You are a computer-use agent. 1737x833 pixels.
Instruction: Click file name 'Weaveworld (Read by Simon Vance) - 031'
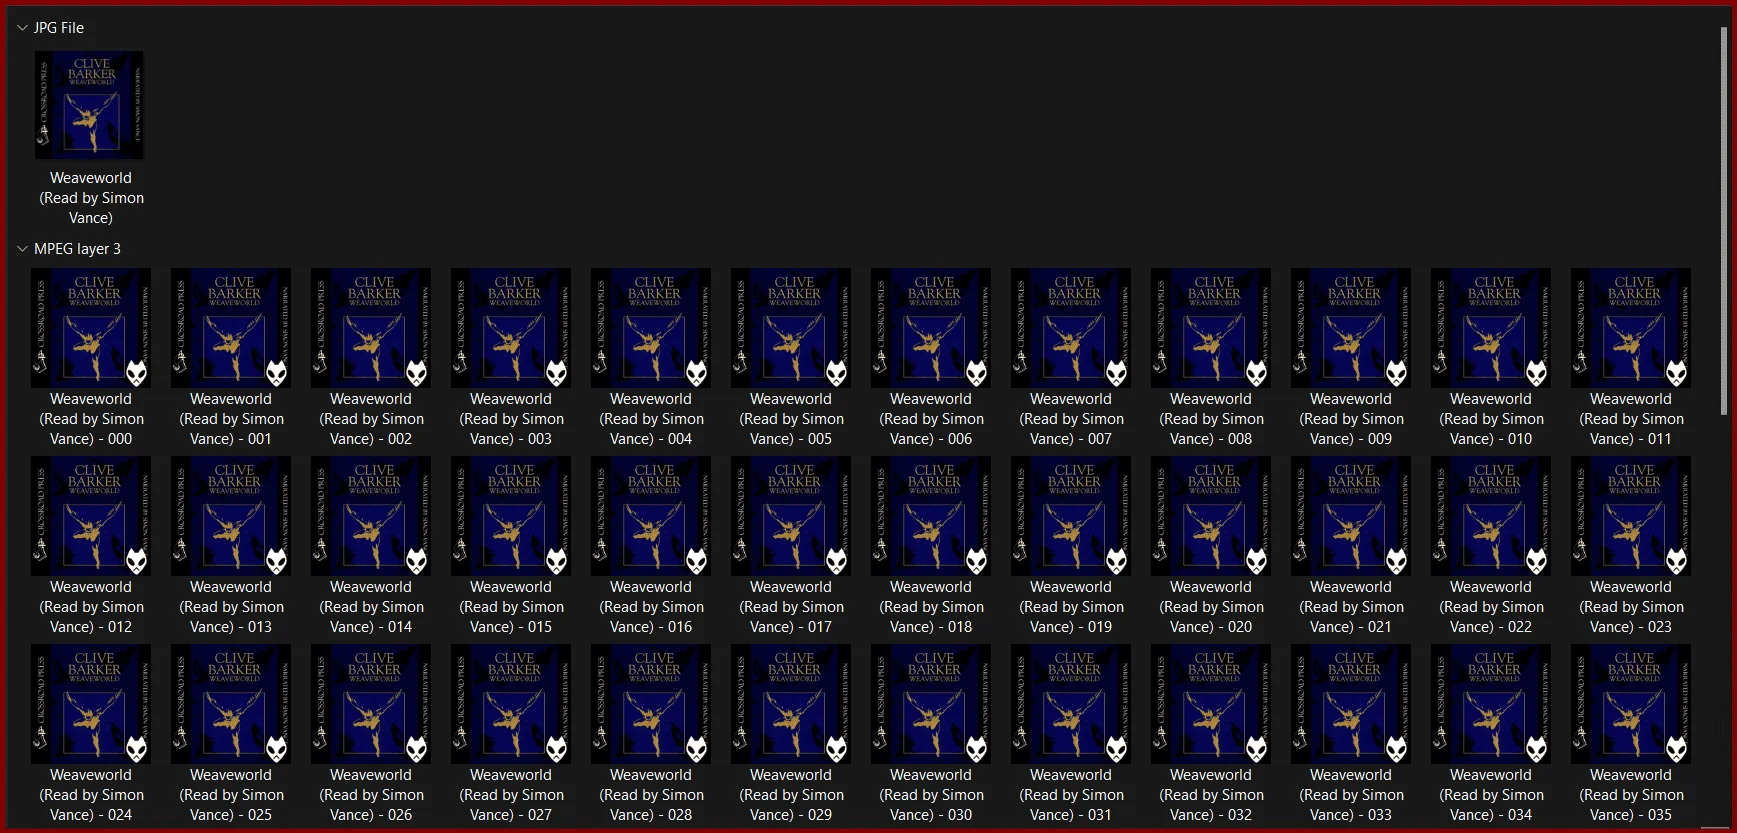[x=1071, y=795]
